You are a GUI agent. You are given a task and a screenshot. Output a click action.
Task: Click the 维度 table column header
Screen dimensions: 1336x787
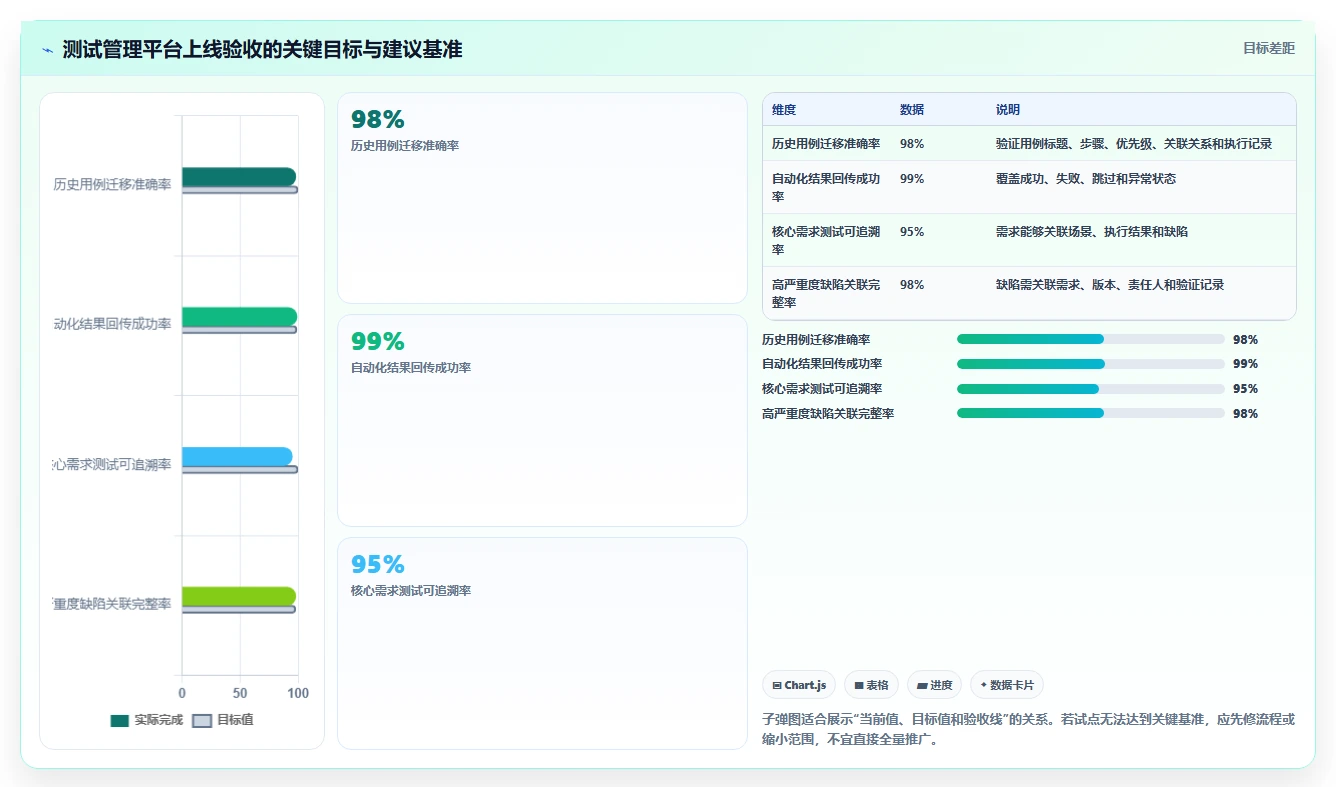[x=784, y=110]
